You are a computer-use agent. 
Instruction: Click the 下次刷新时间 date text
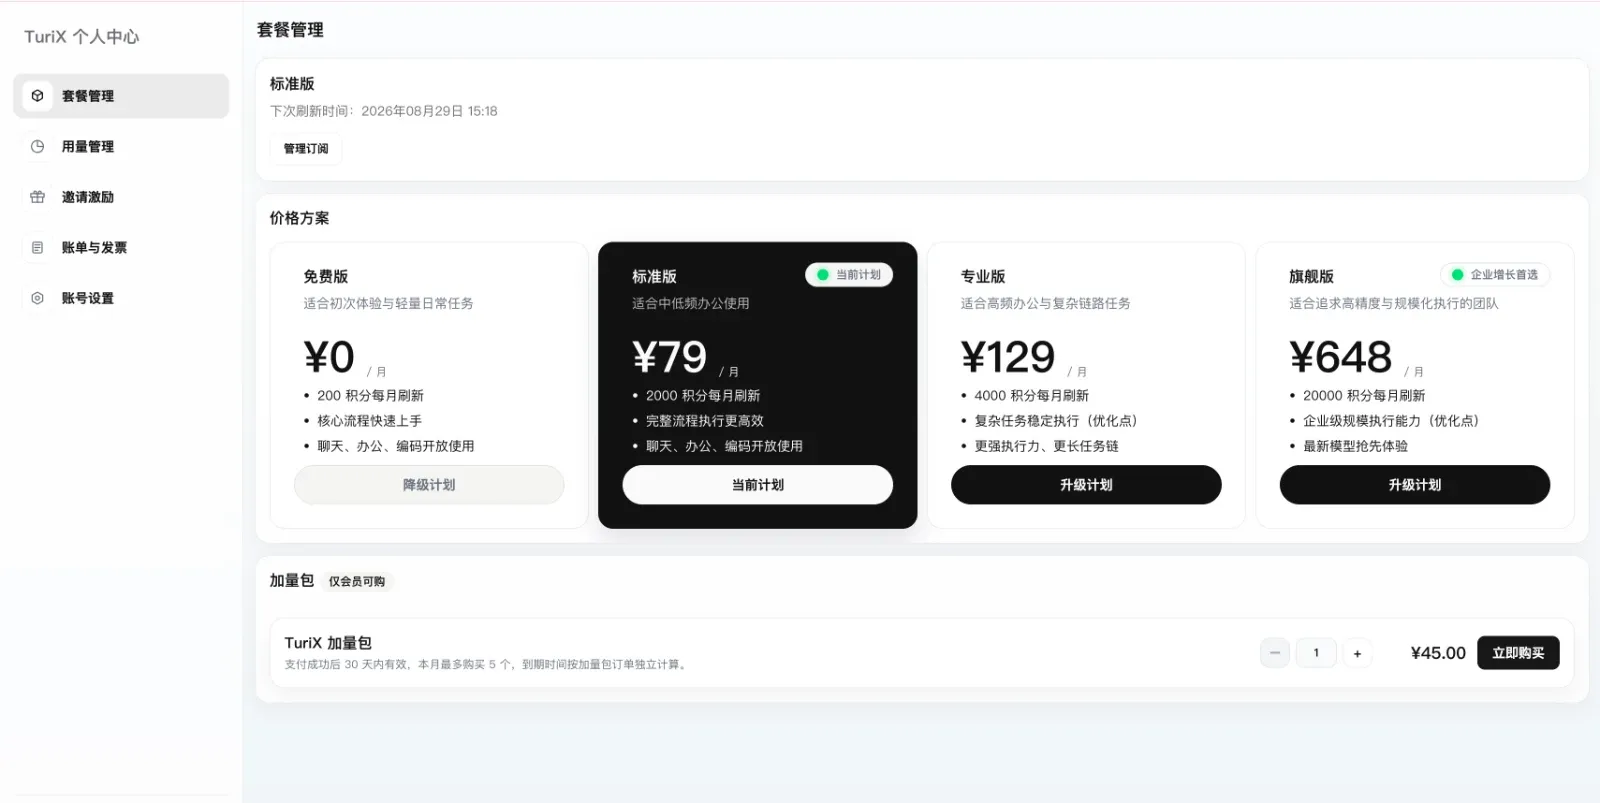384,111
